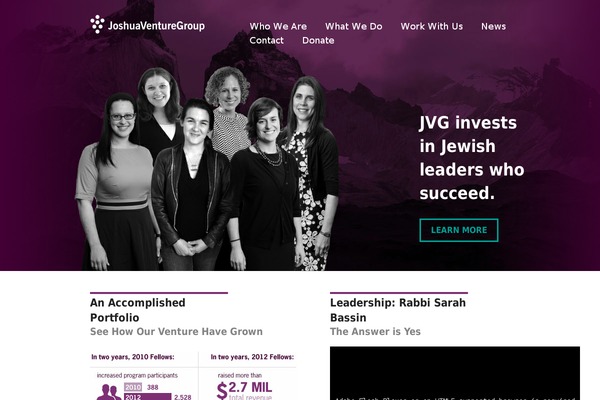This screenshot has height=400, width=600.
Task: Click the JVG invests in Jewish leaders headline
Action: 472,158
